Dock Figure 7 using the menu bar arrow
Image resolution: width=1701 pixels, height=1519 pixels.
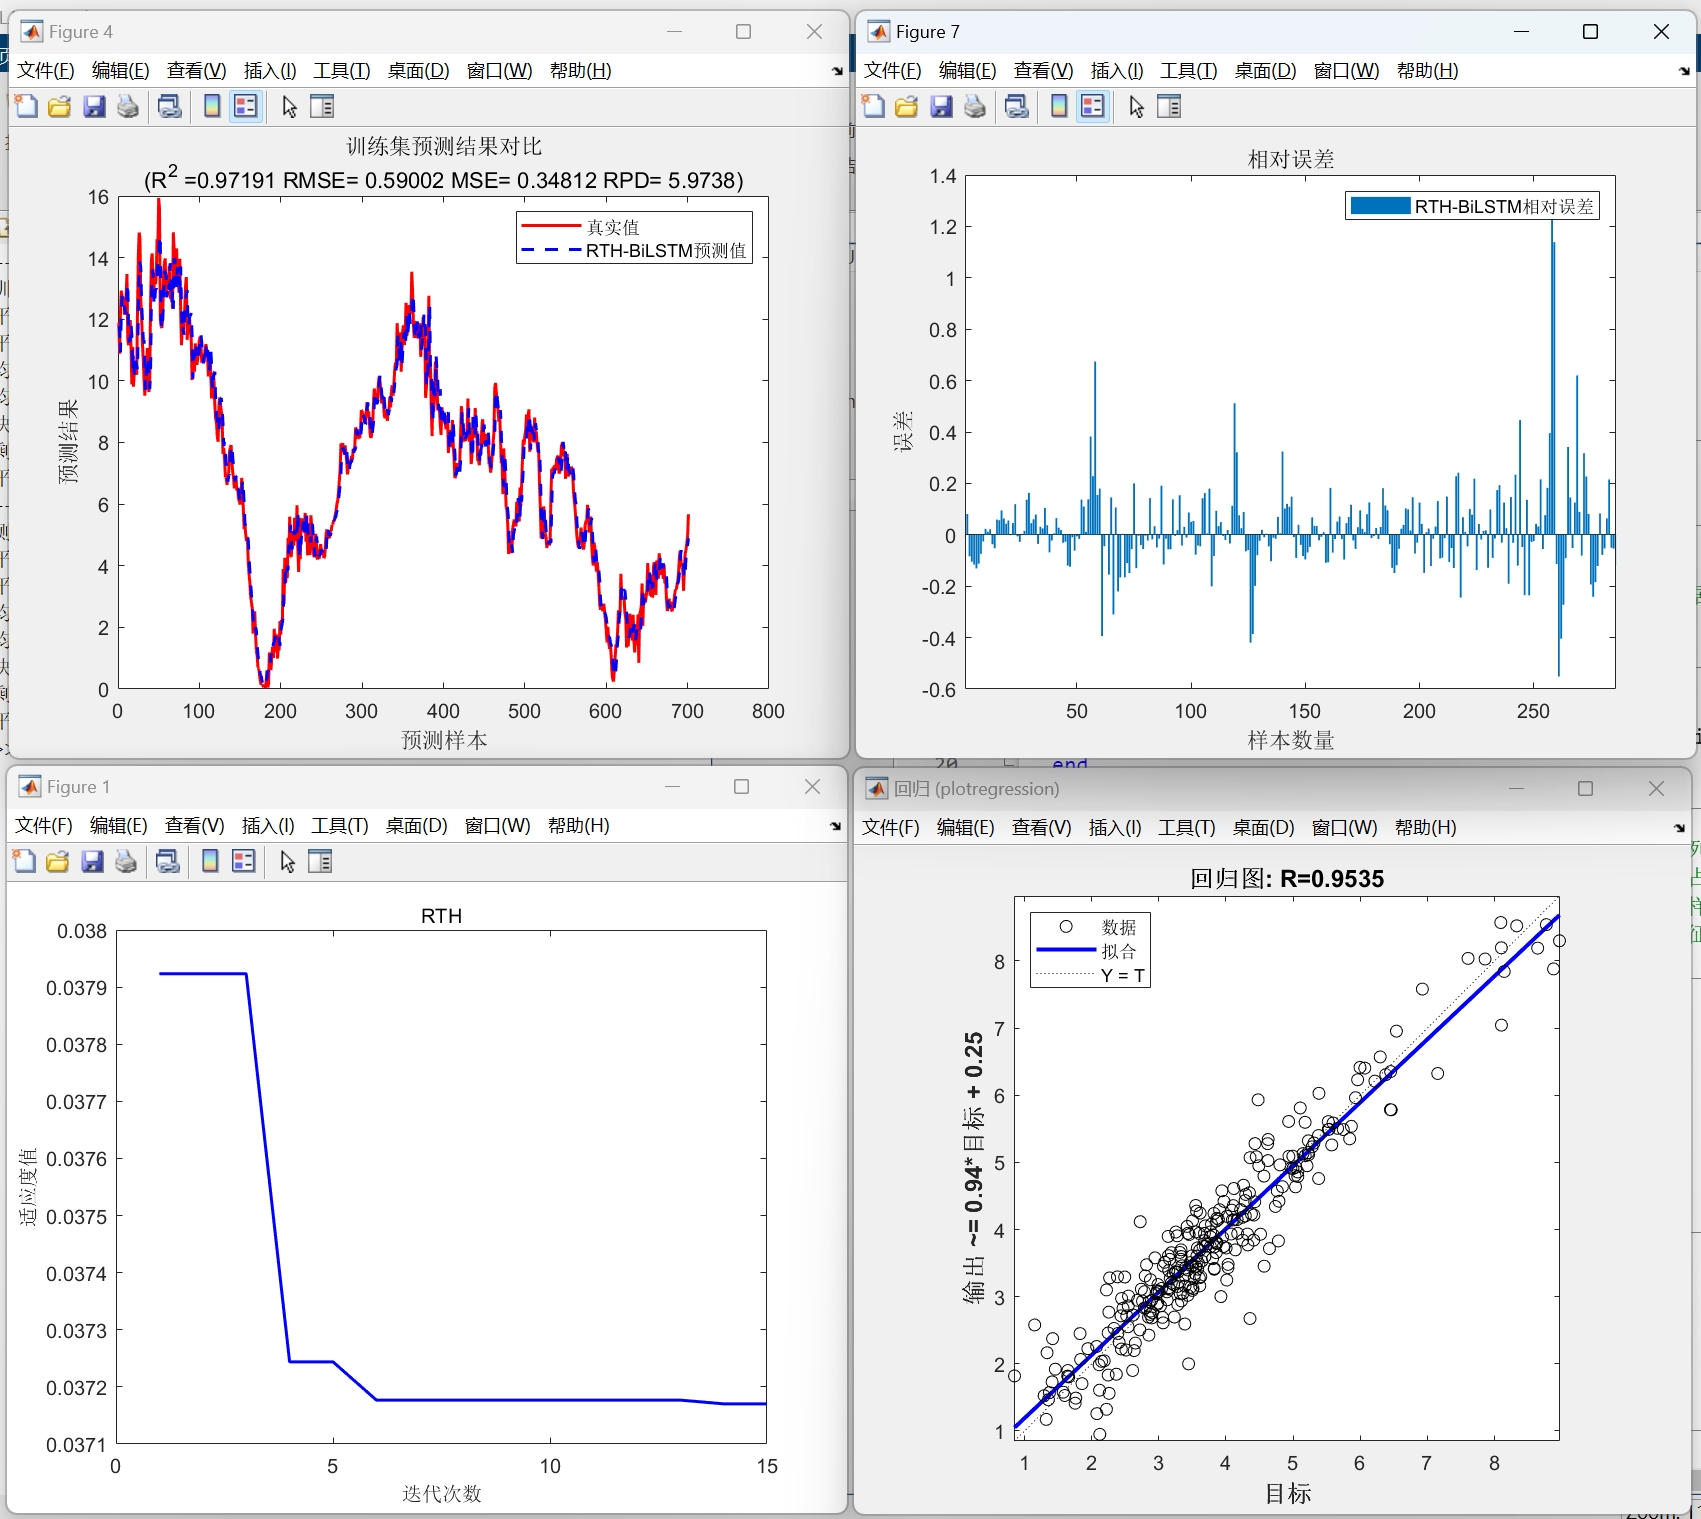[x=1684, y=71]
